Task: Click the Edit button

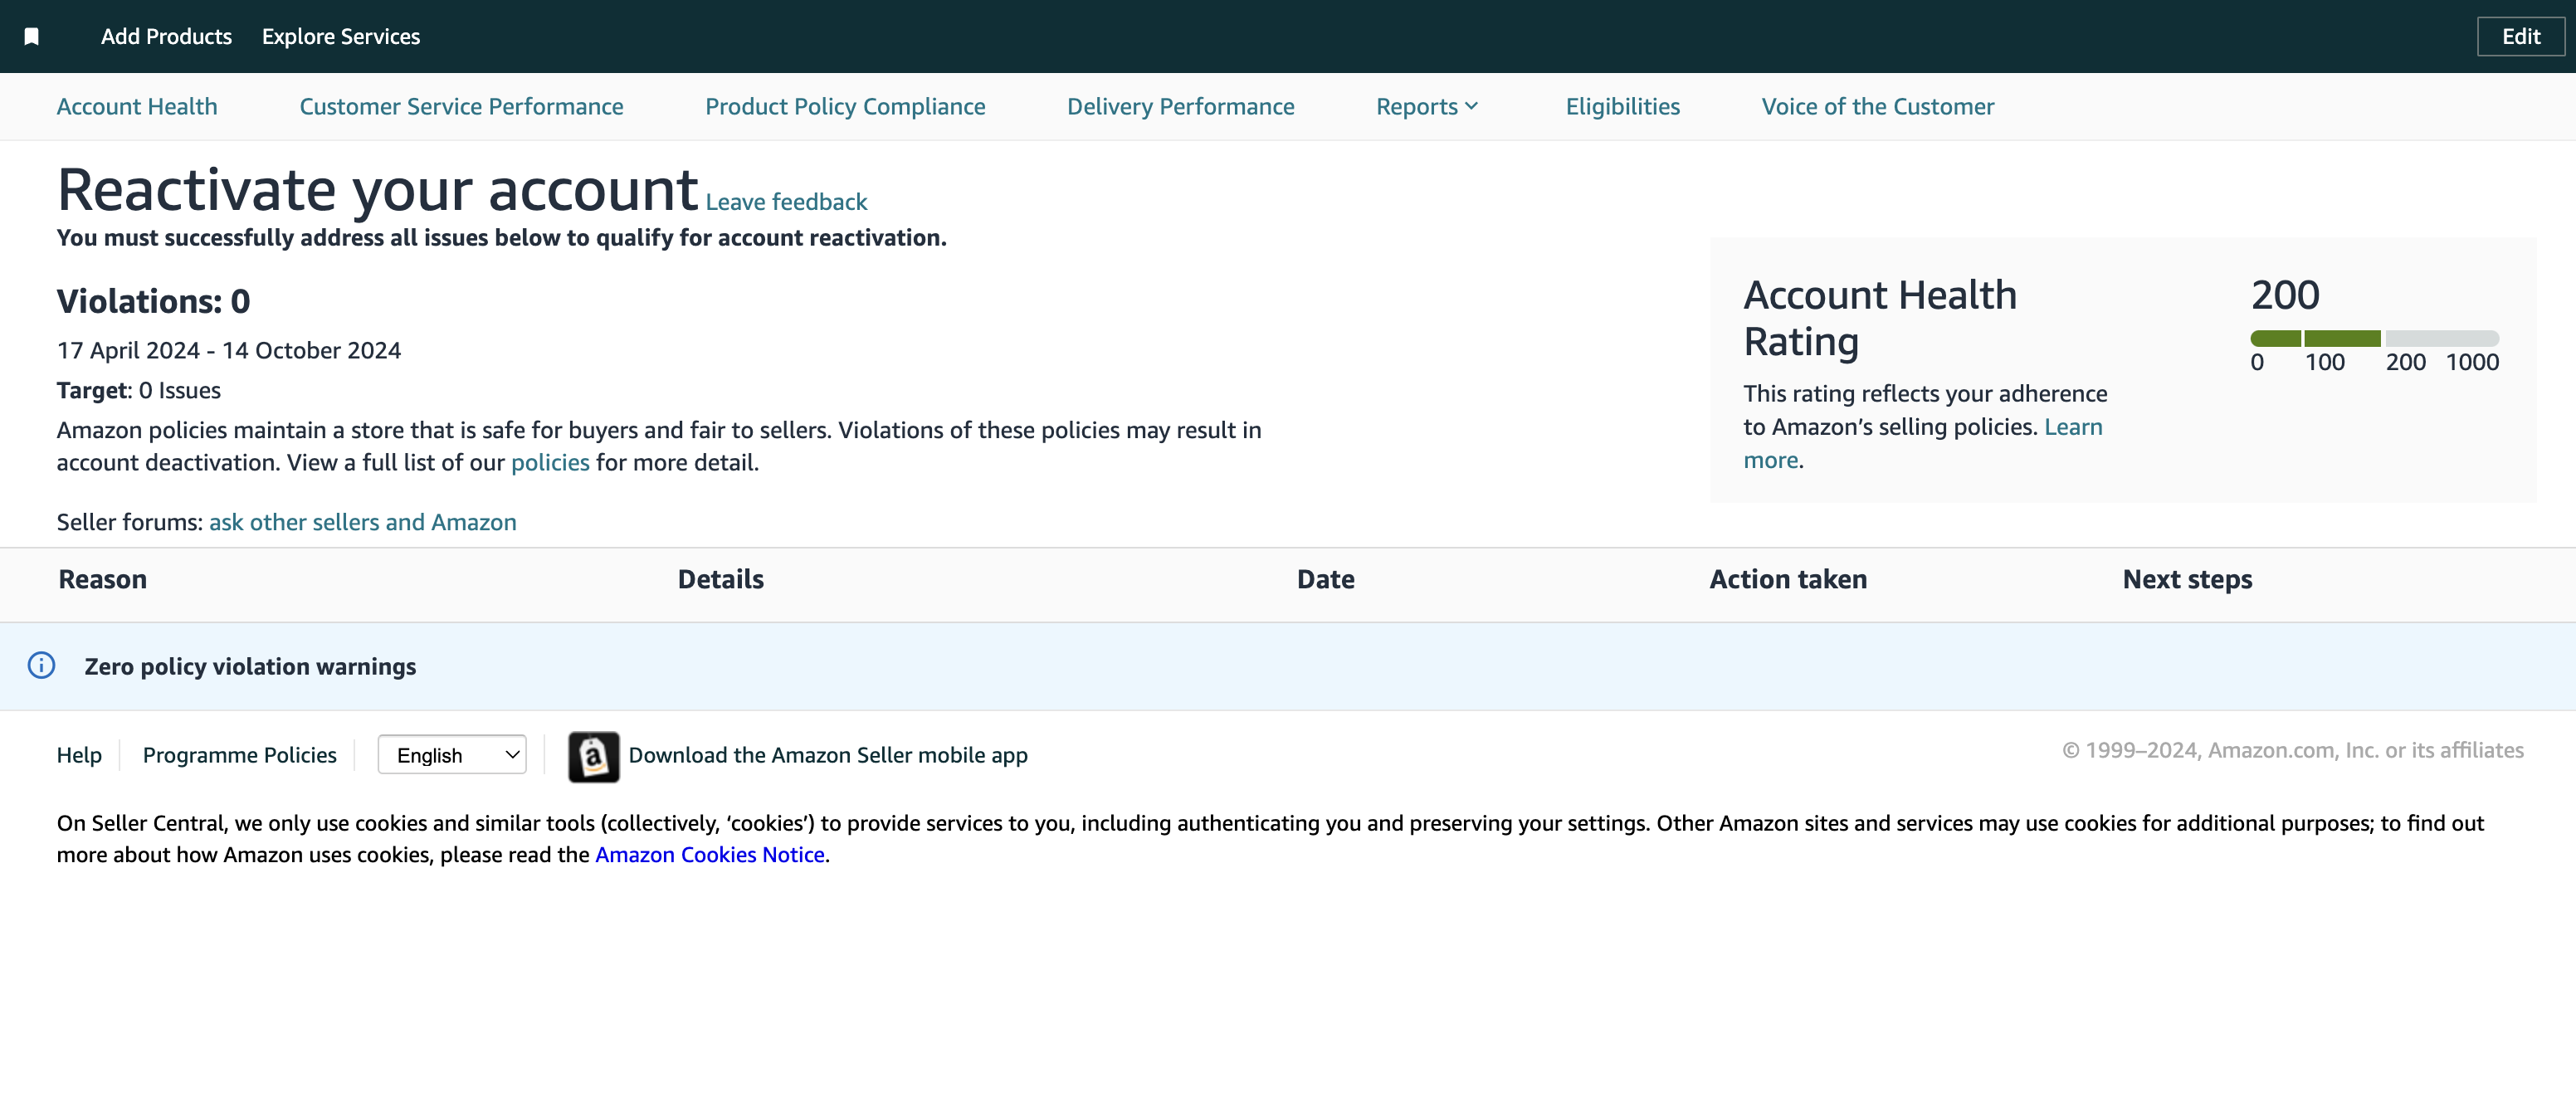Action: [x=2520, y=36]
